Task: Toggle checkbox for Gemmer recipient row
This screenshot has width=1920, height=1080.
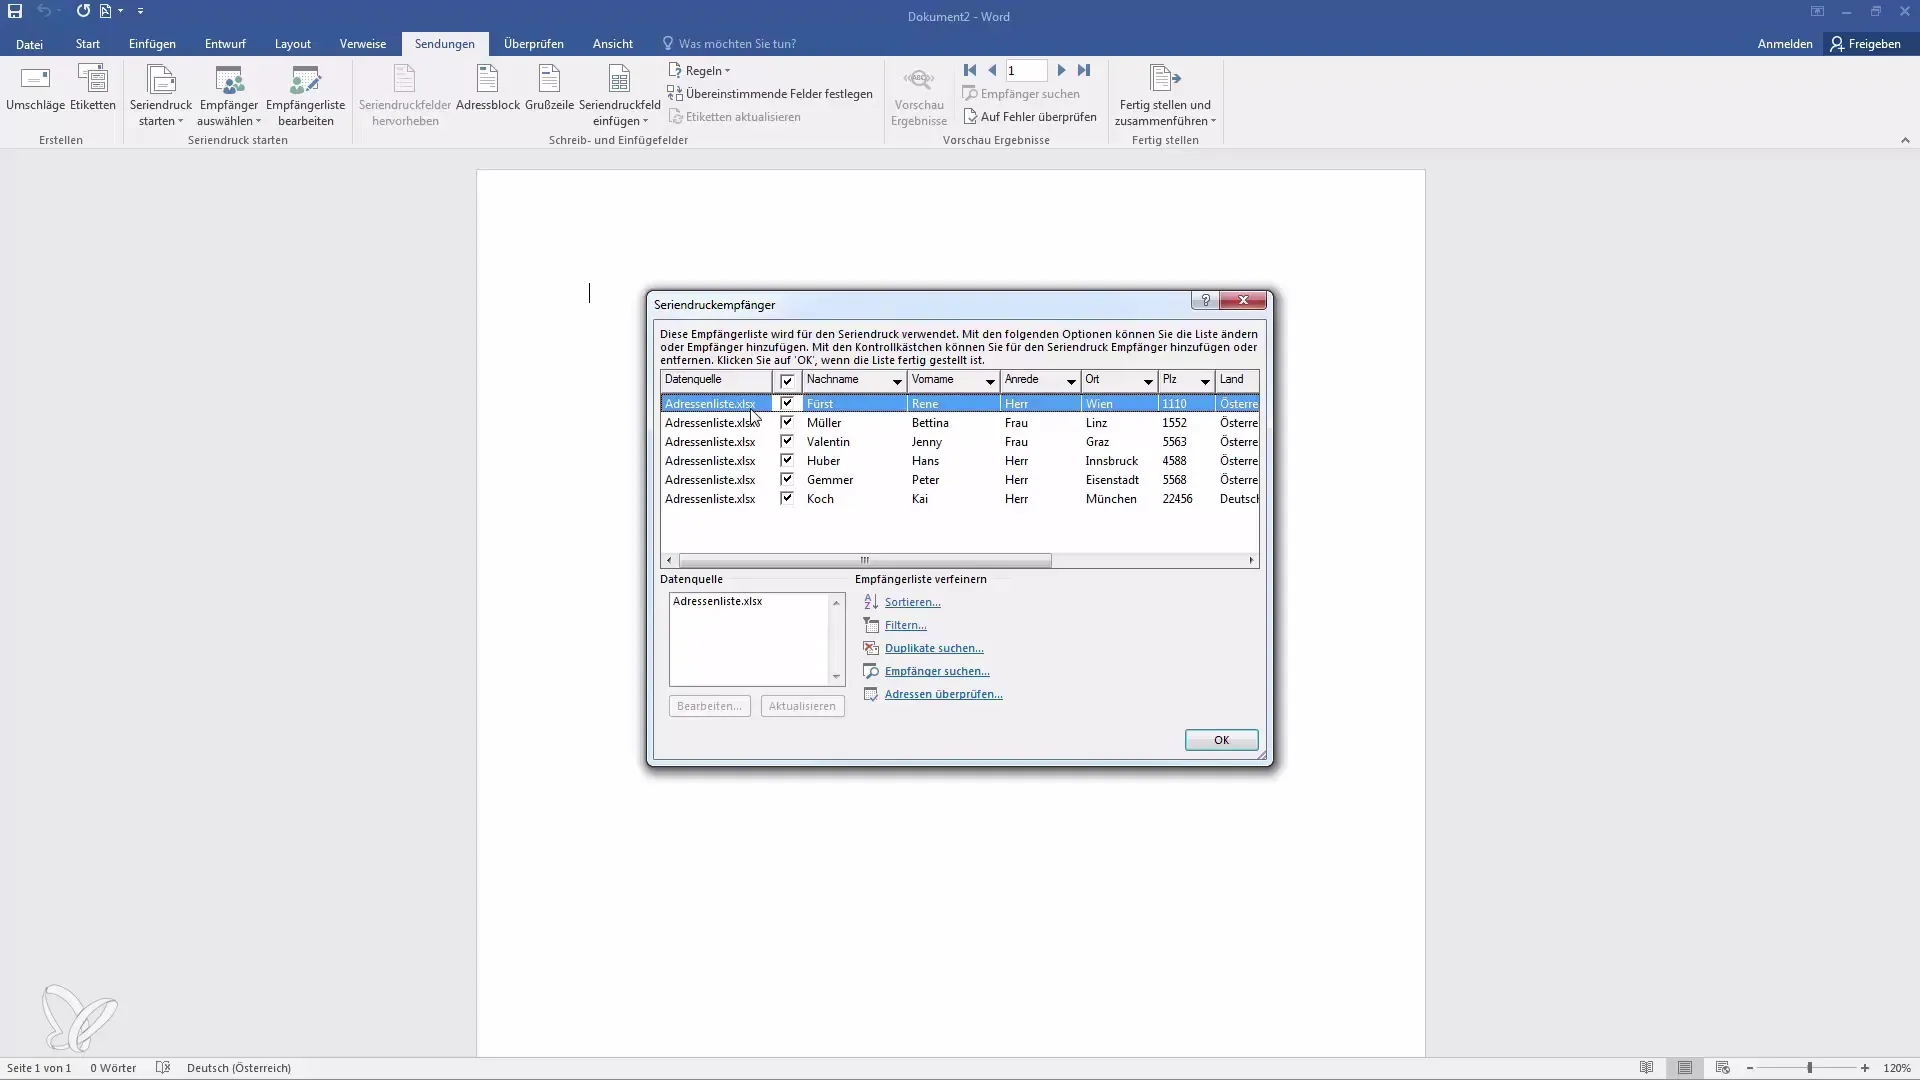Action: [x=786, y=479]
